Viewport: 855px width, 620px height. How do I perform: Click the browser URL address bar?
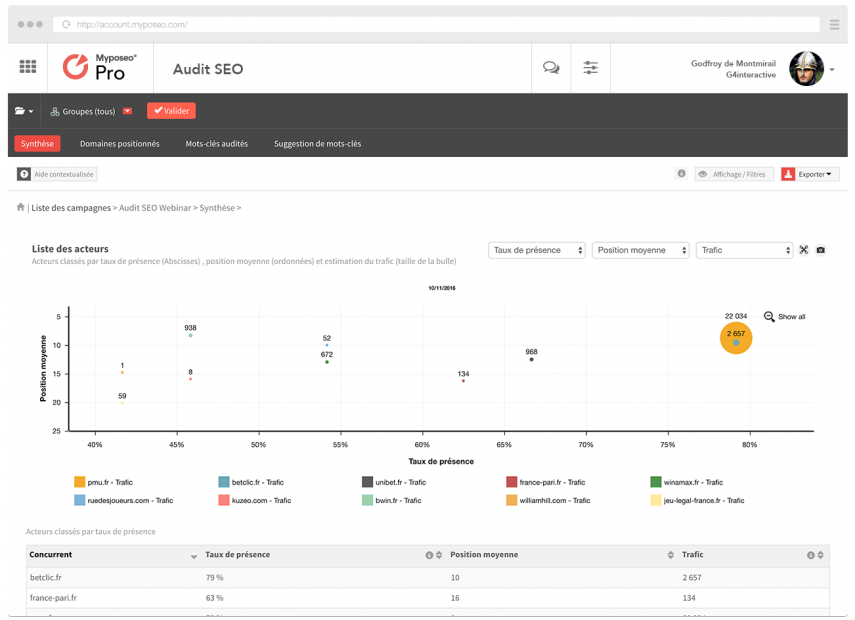436,25
